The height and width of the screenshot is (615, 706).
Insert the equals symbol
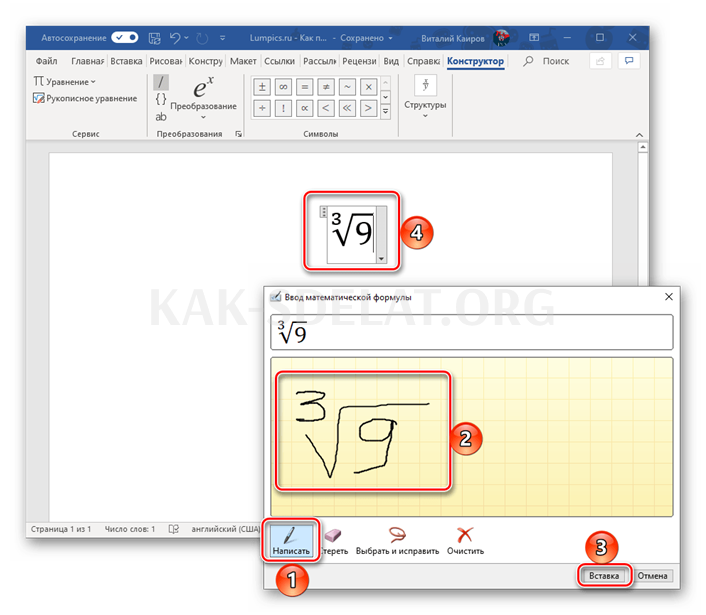point(304,87)
